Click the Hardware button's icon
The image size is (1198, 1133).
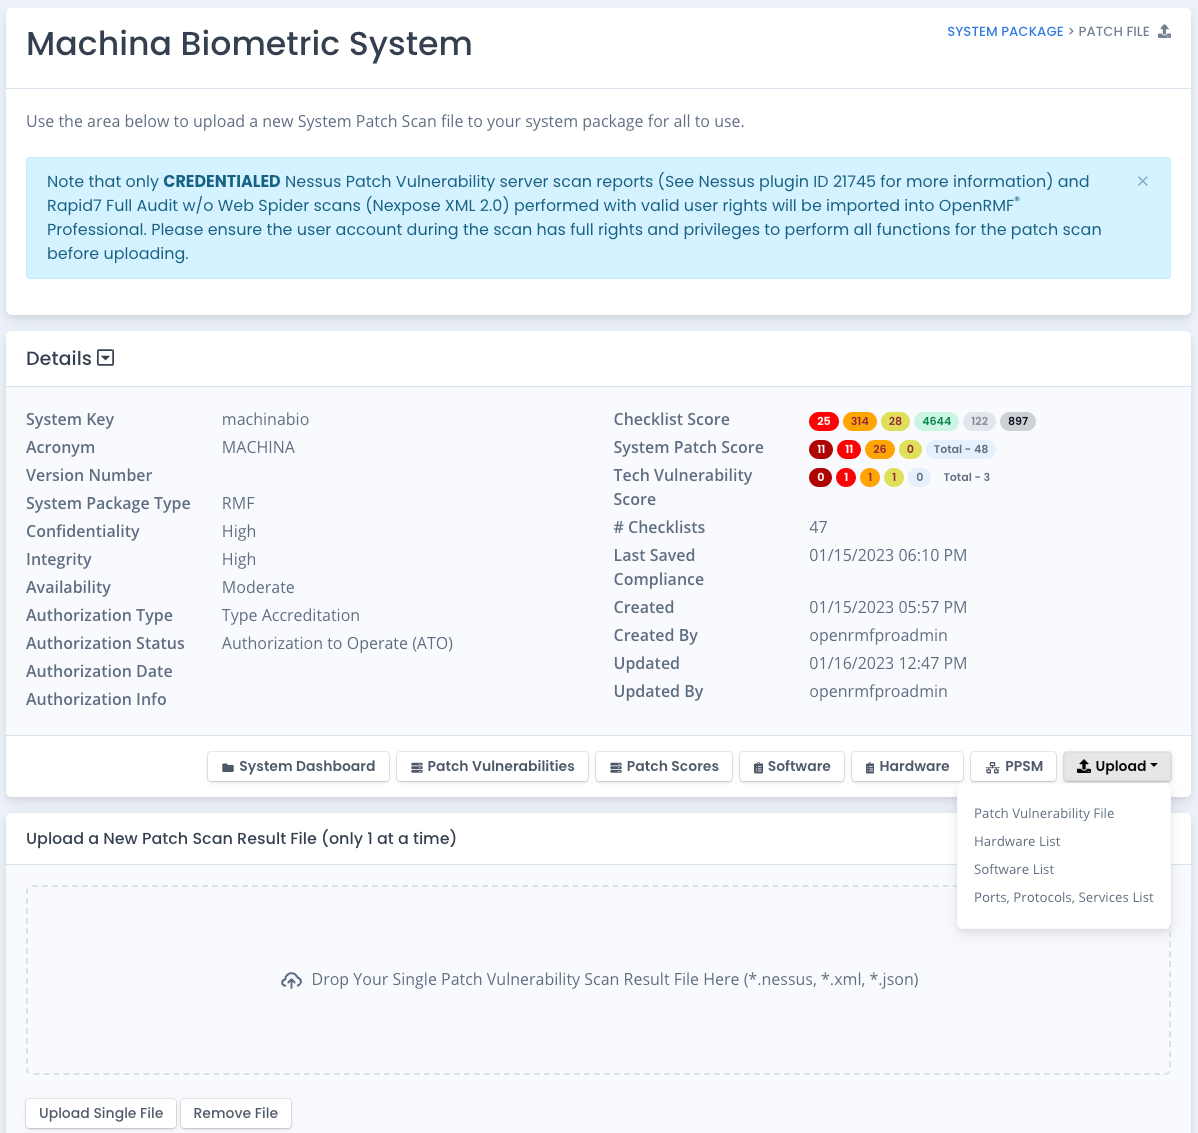click(869, 767)
